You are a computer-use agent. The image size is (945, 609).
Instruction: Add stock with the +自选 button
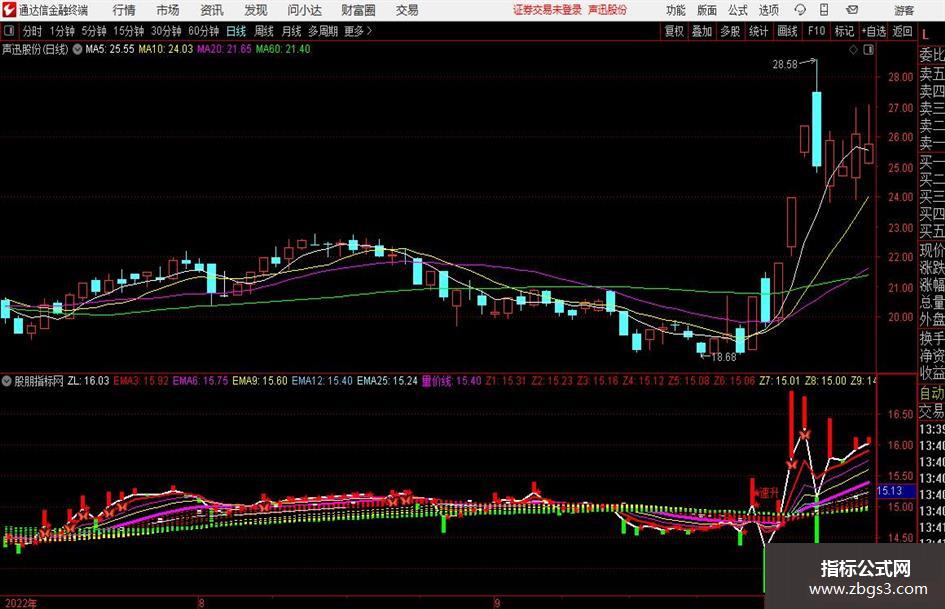coord(874,31)
